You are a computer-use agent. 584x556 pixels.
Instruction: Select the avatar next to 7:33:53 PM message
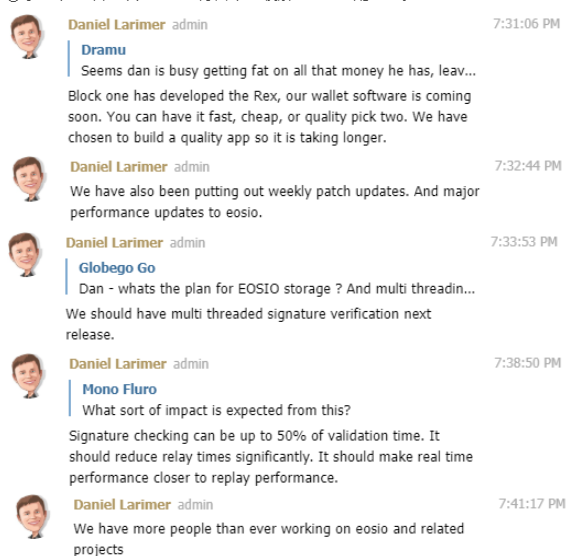[25, 255]
